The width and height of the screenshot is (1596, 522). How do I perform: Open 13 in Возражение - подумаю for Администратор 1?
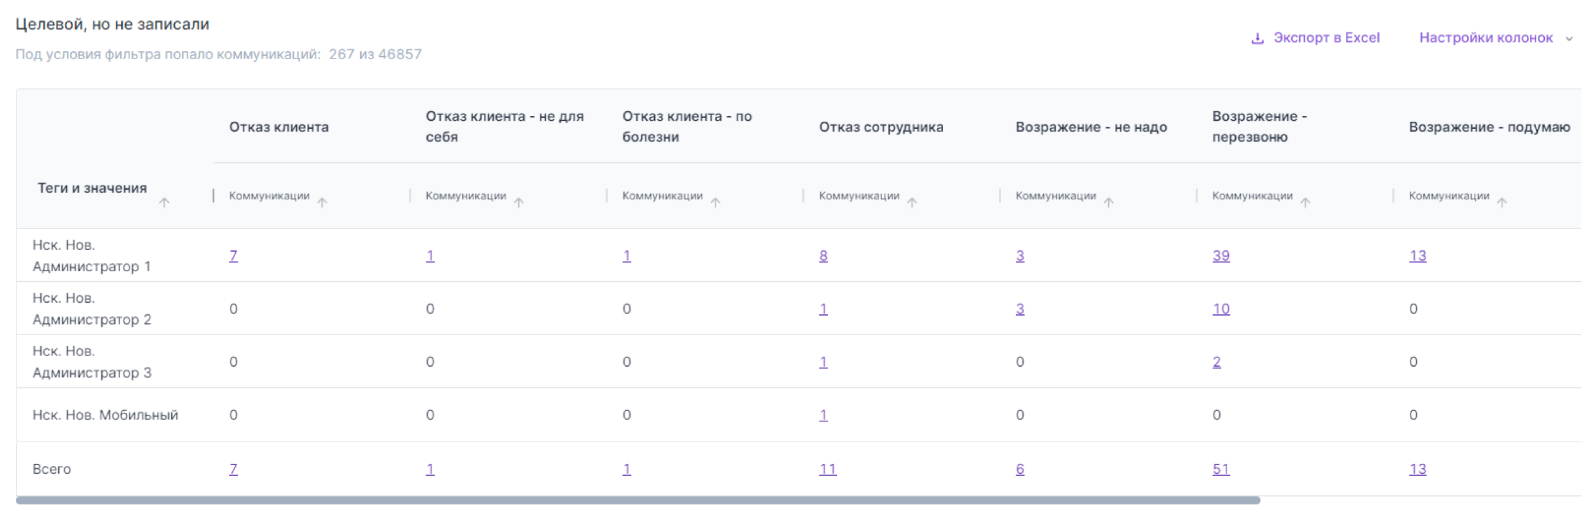pos(1417,256)
